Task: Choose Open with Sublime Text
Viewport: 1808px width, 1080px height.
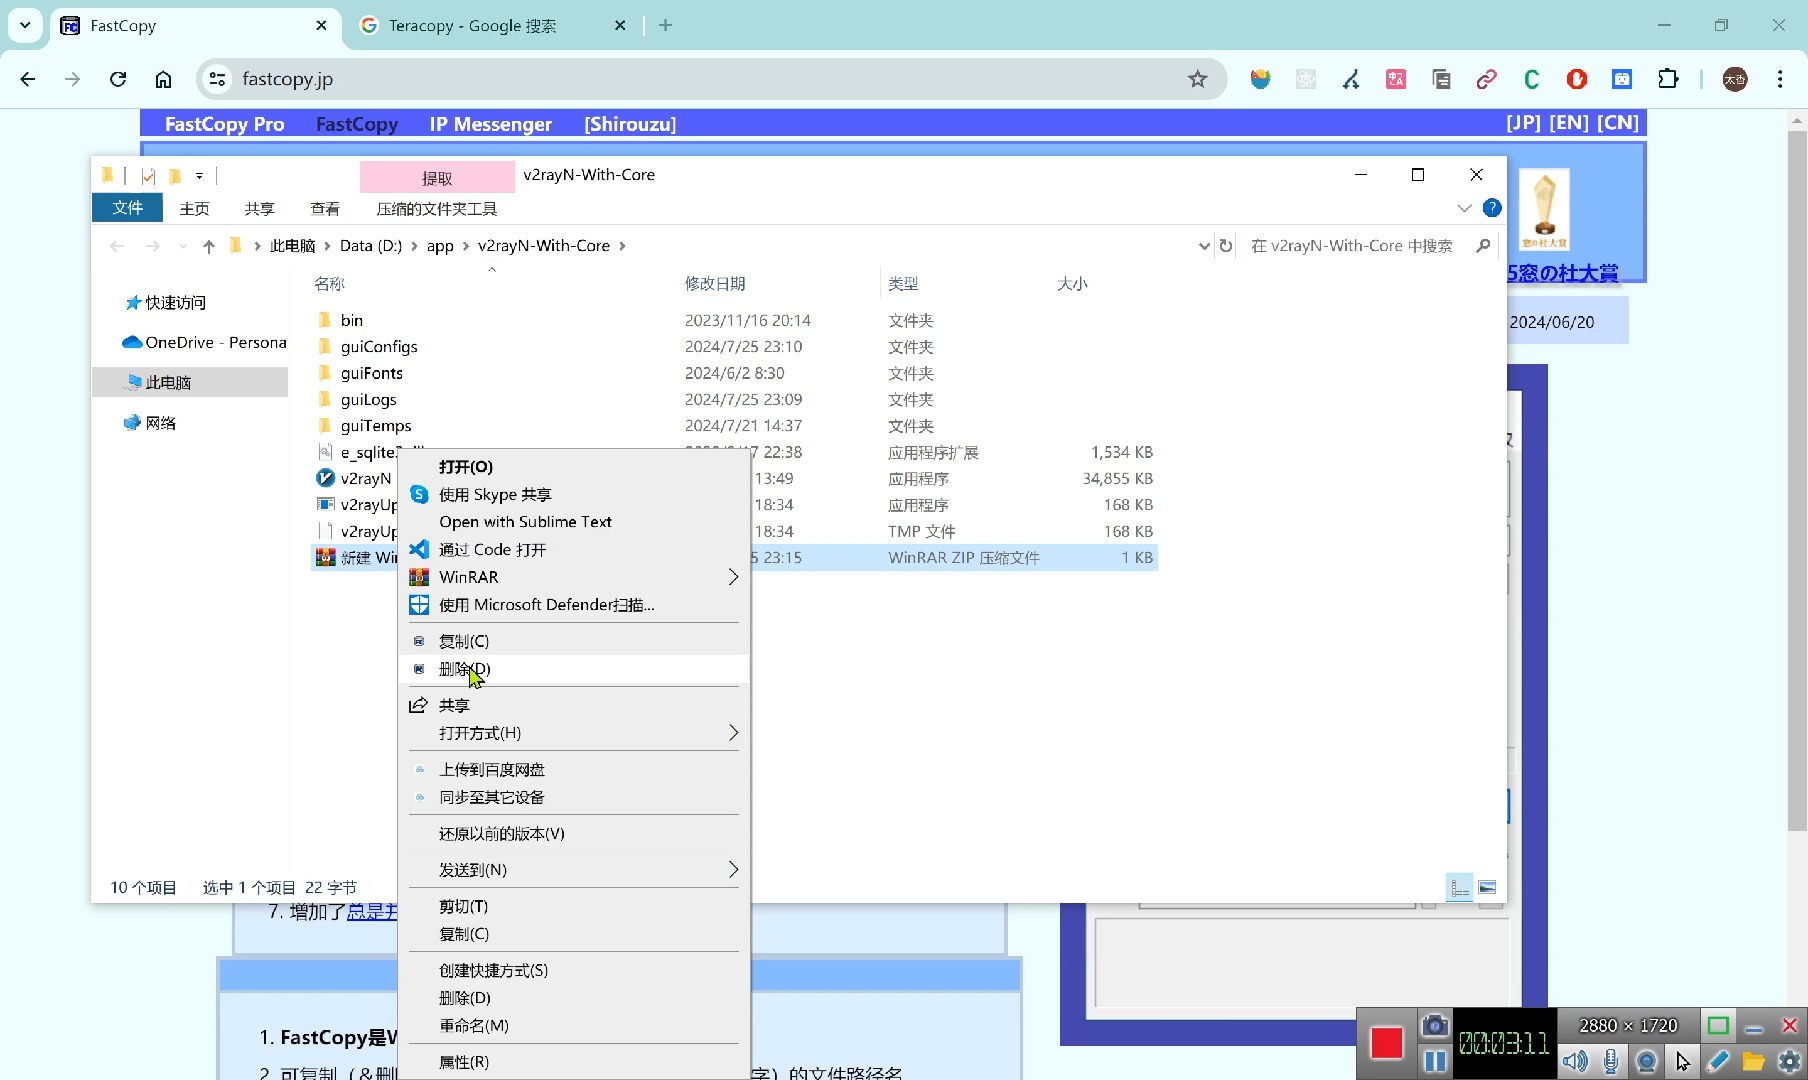Action: pyautogui.click(x=574, y=522)
